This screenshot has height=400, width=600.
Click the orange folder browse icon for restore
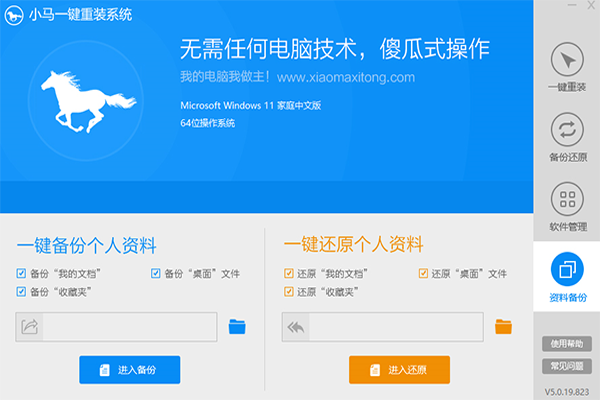click(x=504, y=326)
